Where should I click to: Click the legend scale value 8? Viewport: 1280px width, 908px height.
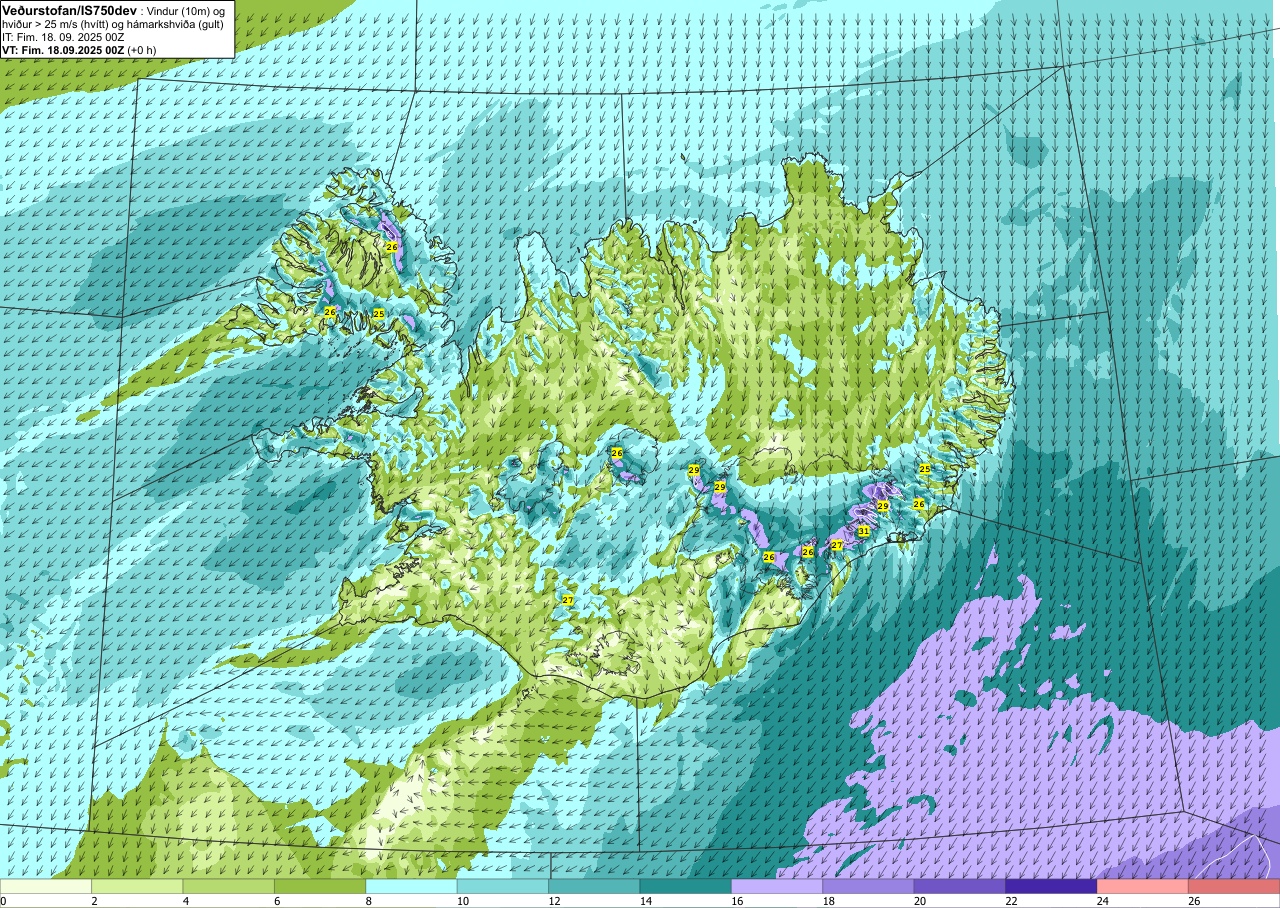click(369, 901)
